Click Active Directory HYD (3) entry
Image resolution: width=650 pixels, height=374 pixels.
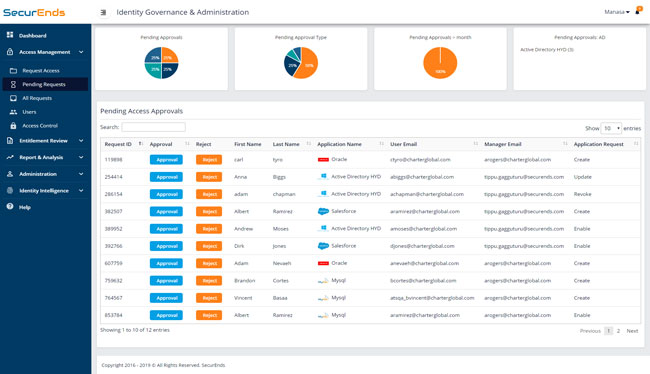point(547,50)
